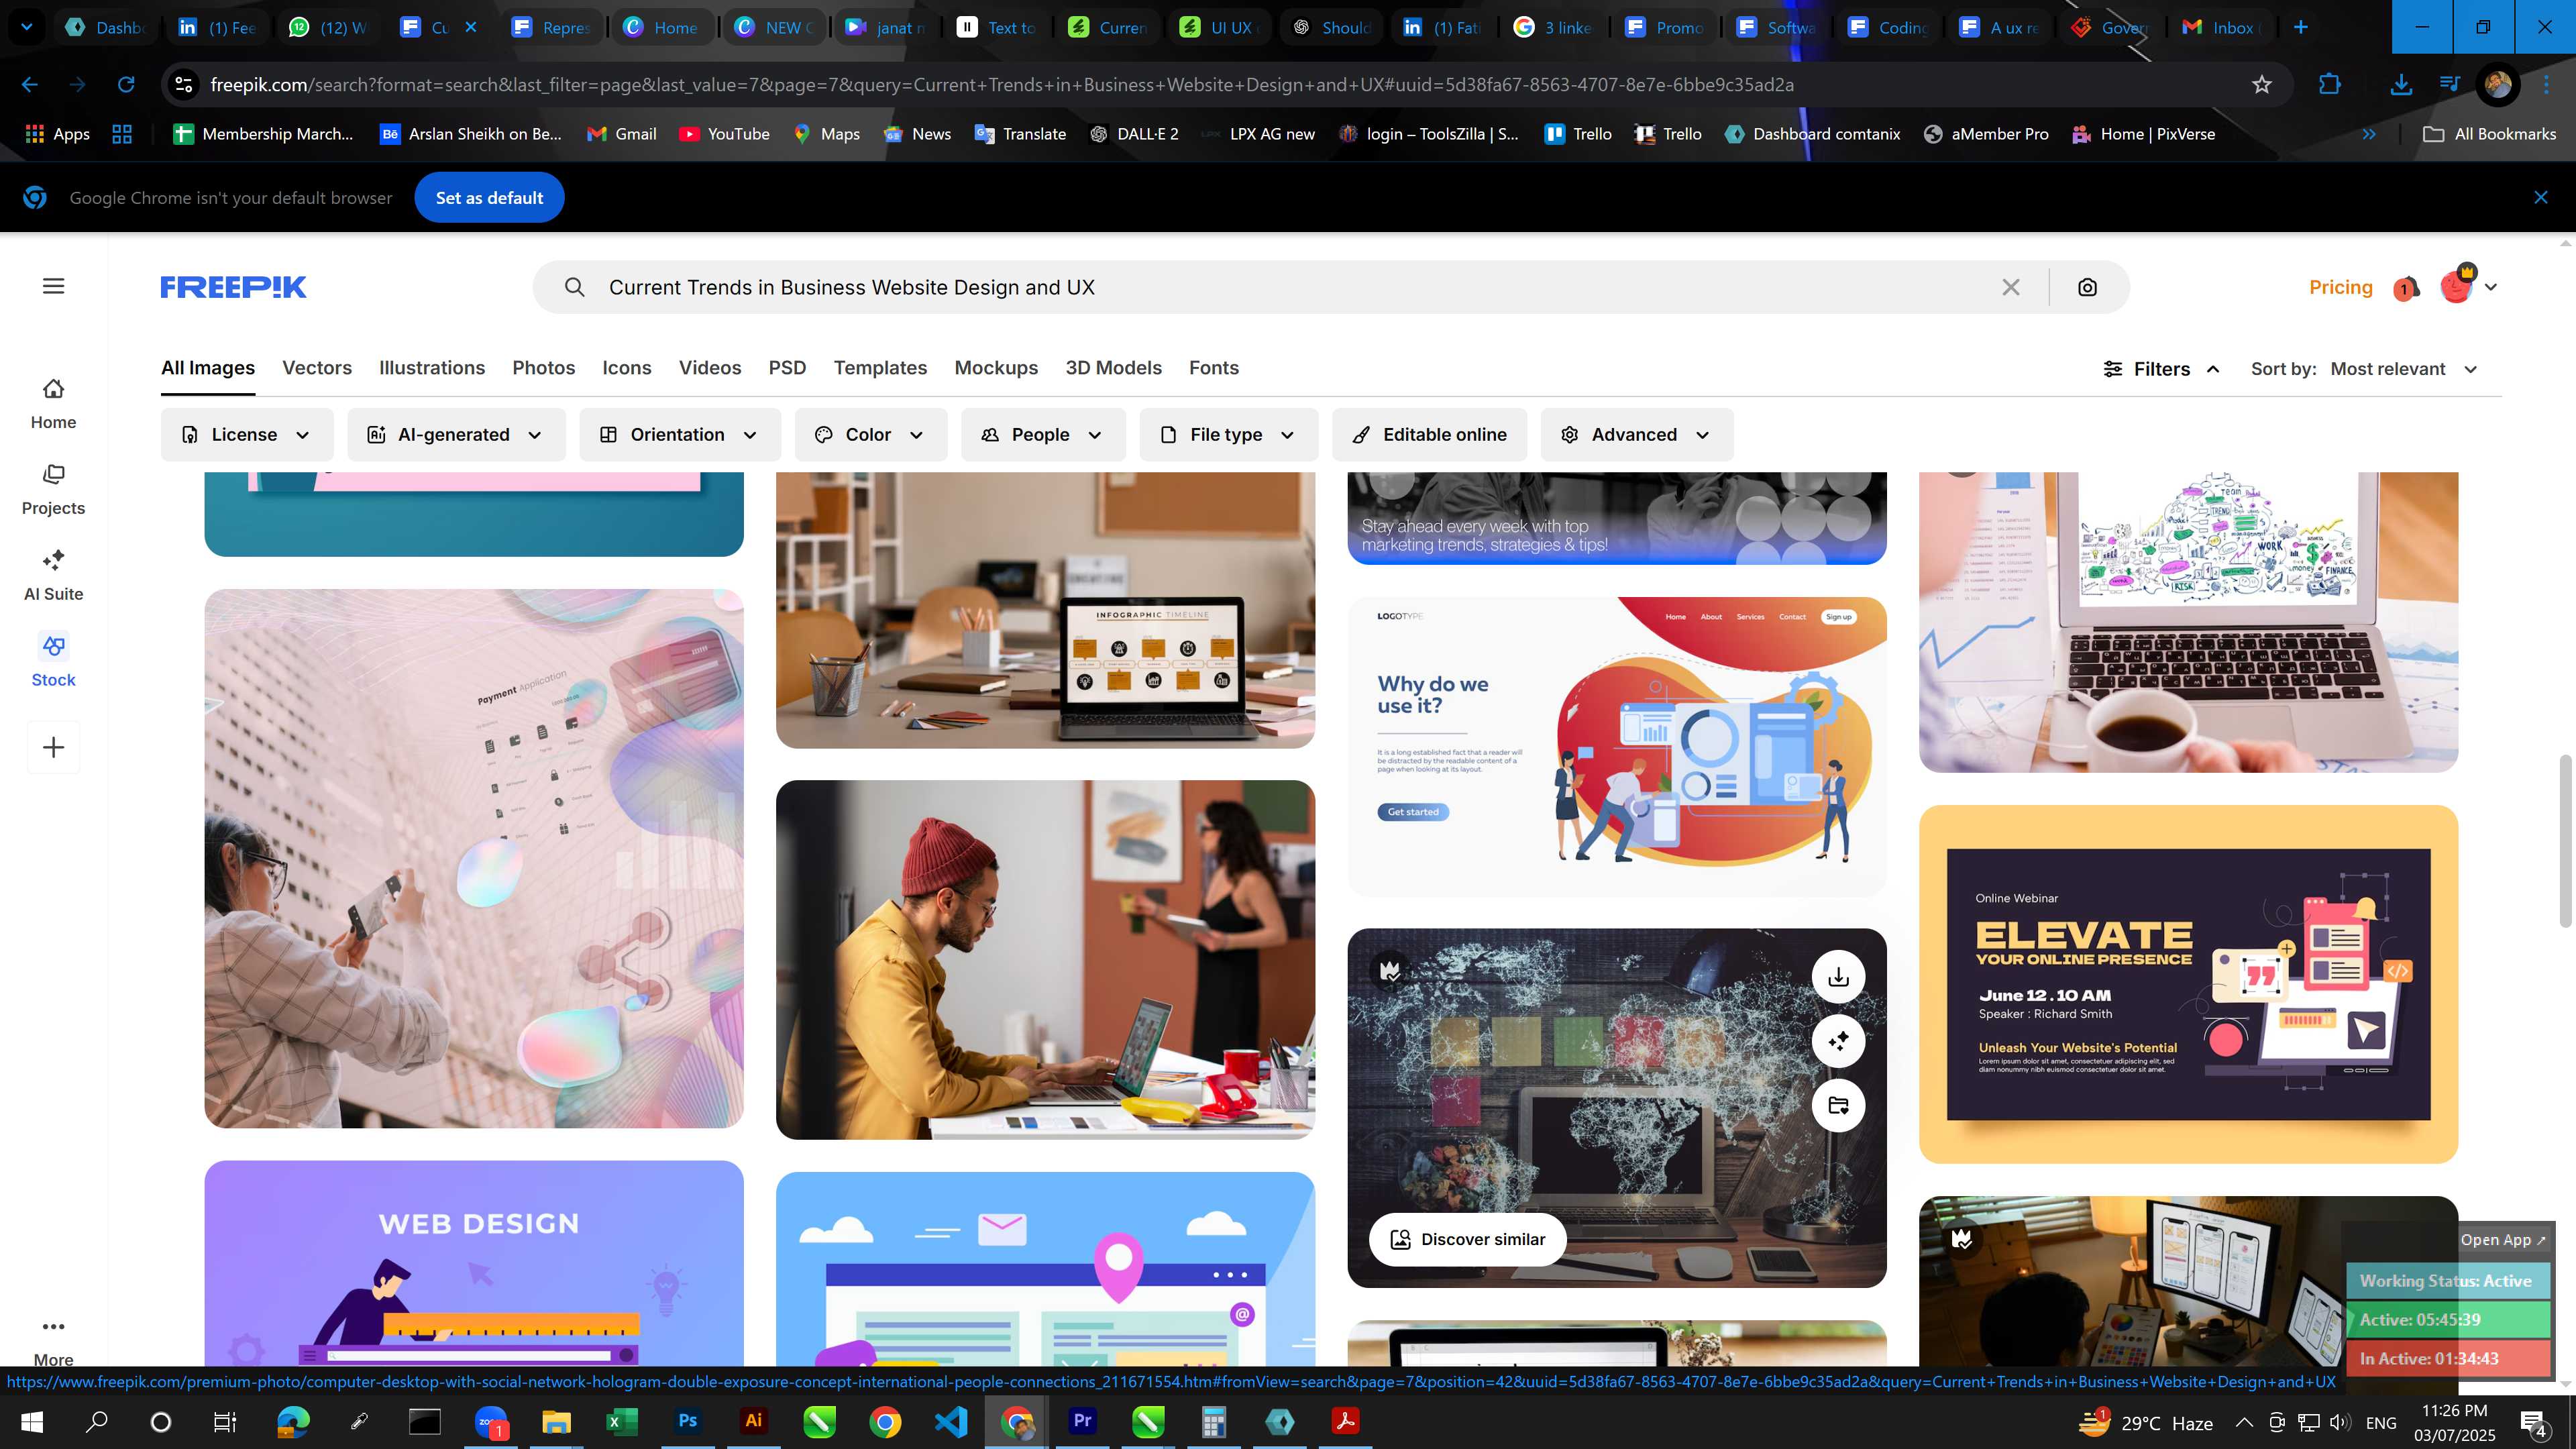Screen dimensions: 2576x1449
Task: Expand the Color filter dropdown
Action: coord(870,435)
